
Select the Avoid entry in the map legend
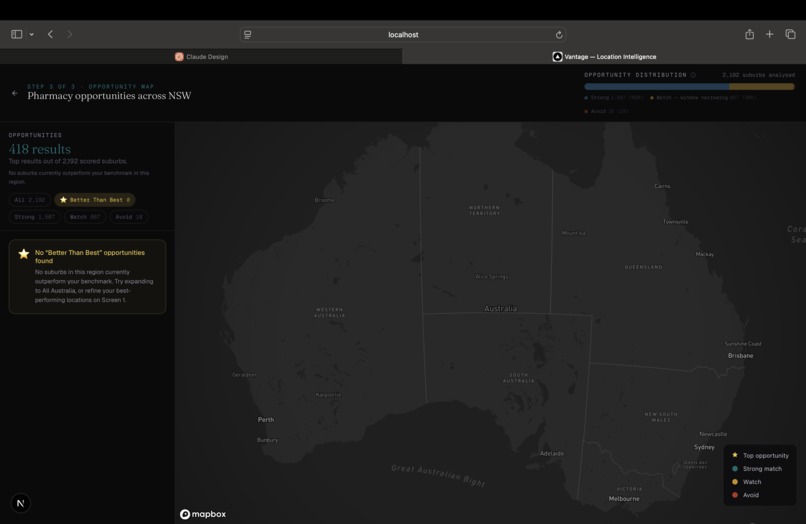745,495
